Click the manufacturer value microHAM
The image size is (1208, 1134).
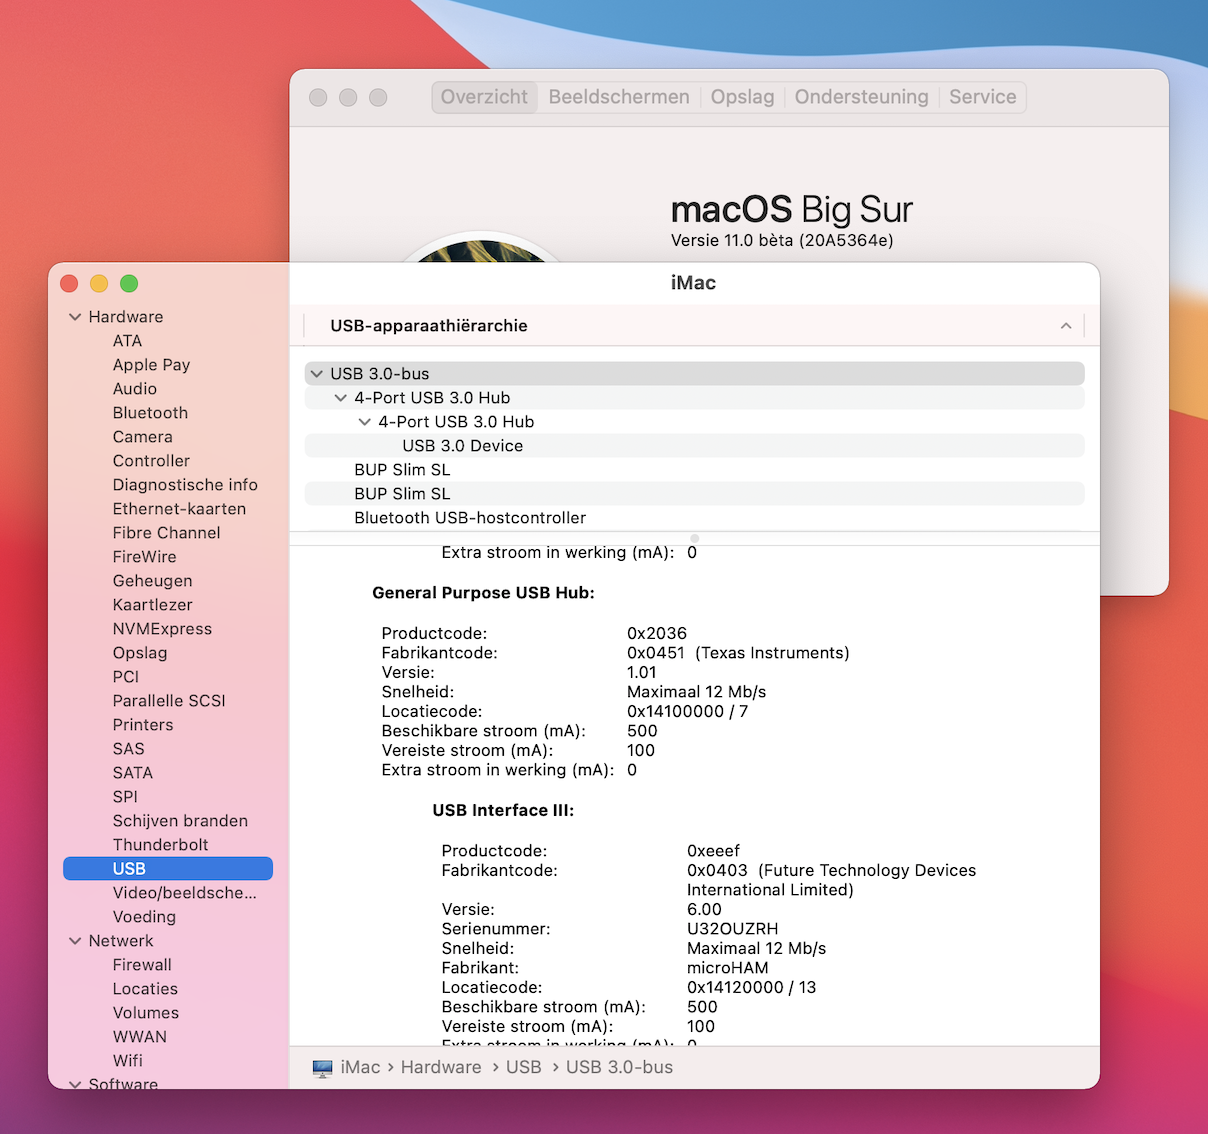click(x=728, y=968)
